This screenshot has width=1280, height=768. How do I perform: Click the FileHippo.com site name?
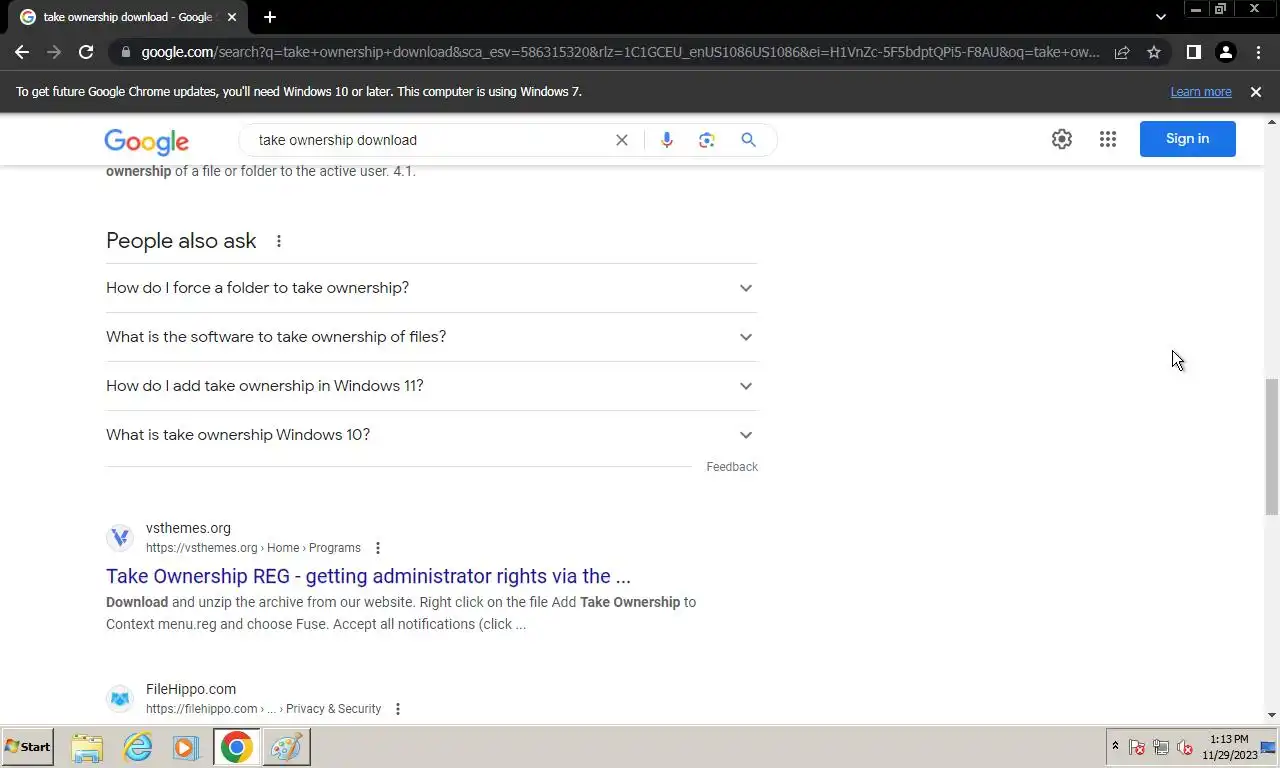point(191,689)
